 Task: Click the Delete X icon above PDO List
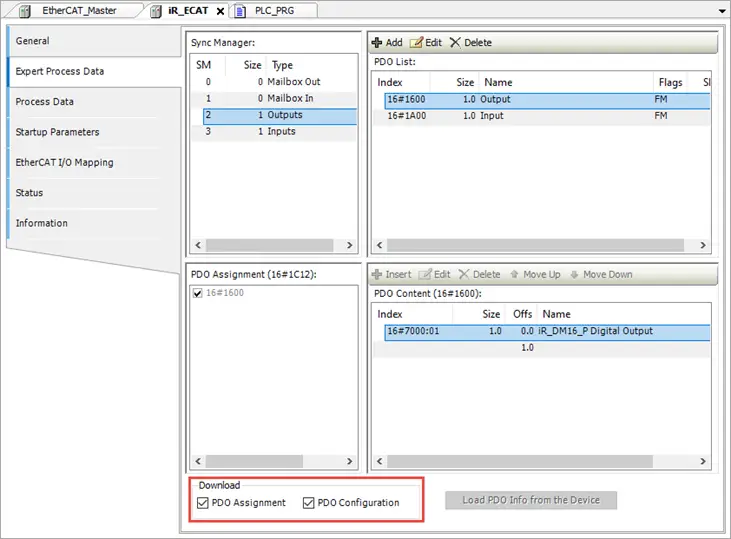tap(455, 42)
